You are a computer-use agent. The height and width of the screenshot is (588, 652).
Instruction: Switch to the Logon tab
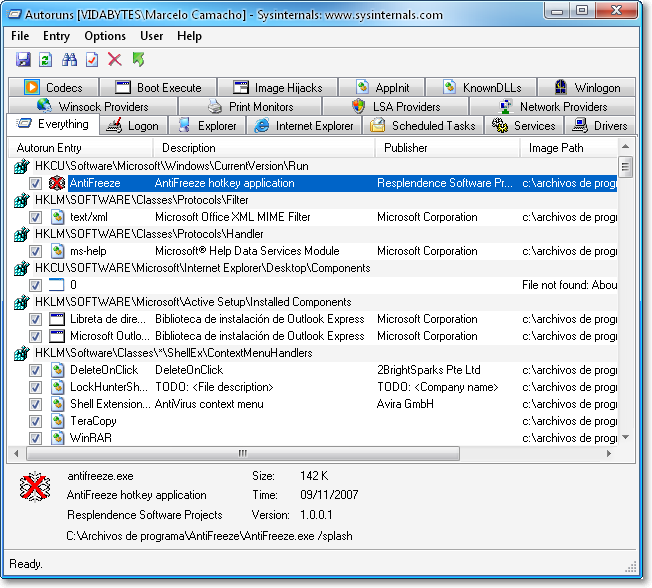pyautogui.click(x=133, y=126)
